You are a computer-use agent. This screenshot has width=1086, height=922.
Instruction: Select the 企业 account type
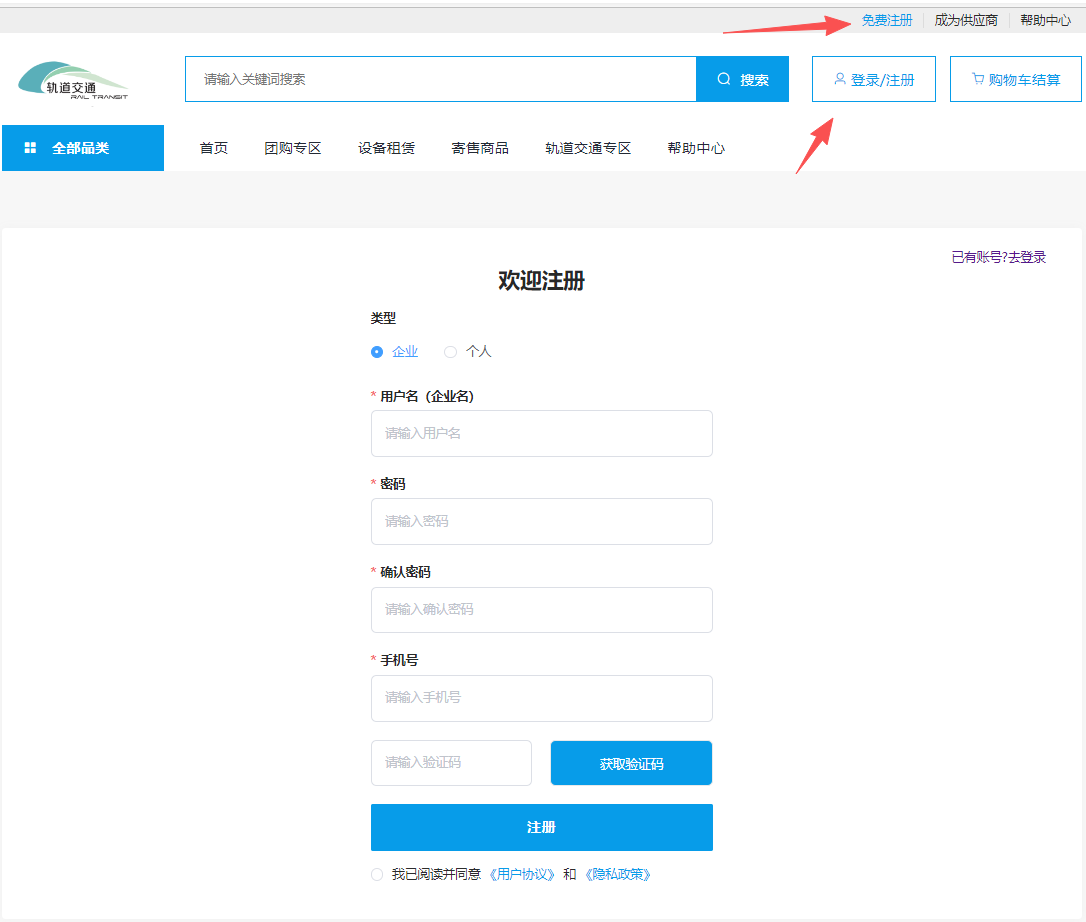click(x=377, y=352)
